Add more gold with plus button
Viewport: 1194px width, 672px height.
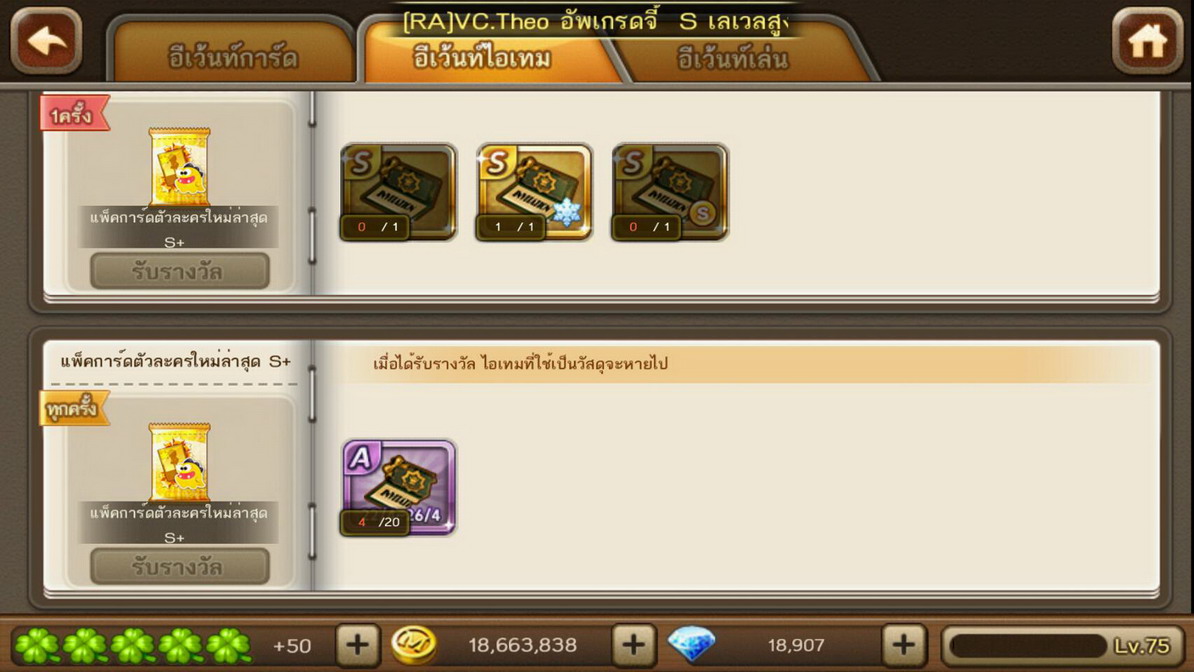point(633,645)
